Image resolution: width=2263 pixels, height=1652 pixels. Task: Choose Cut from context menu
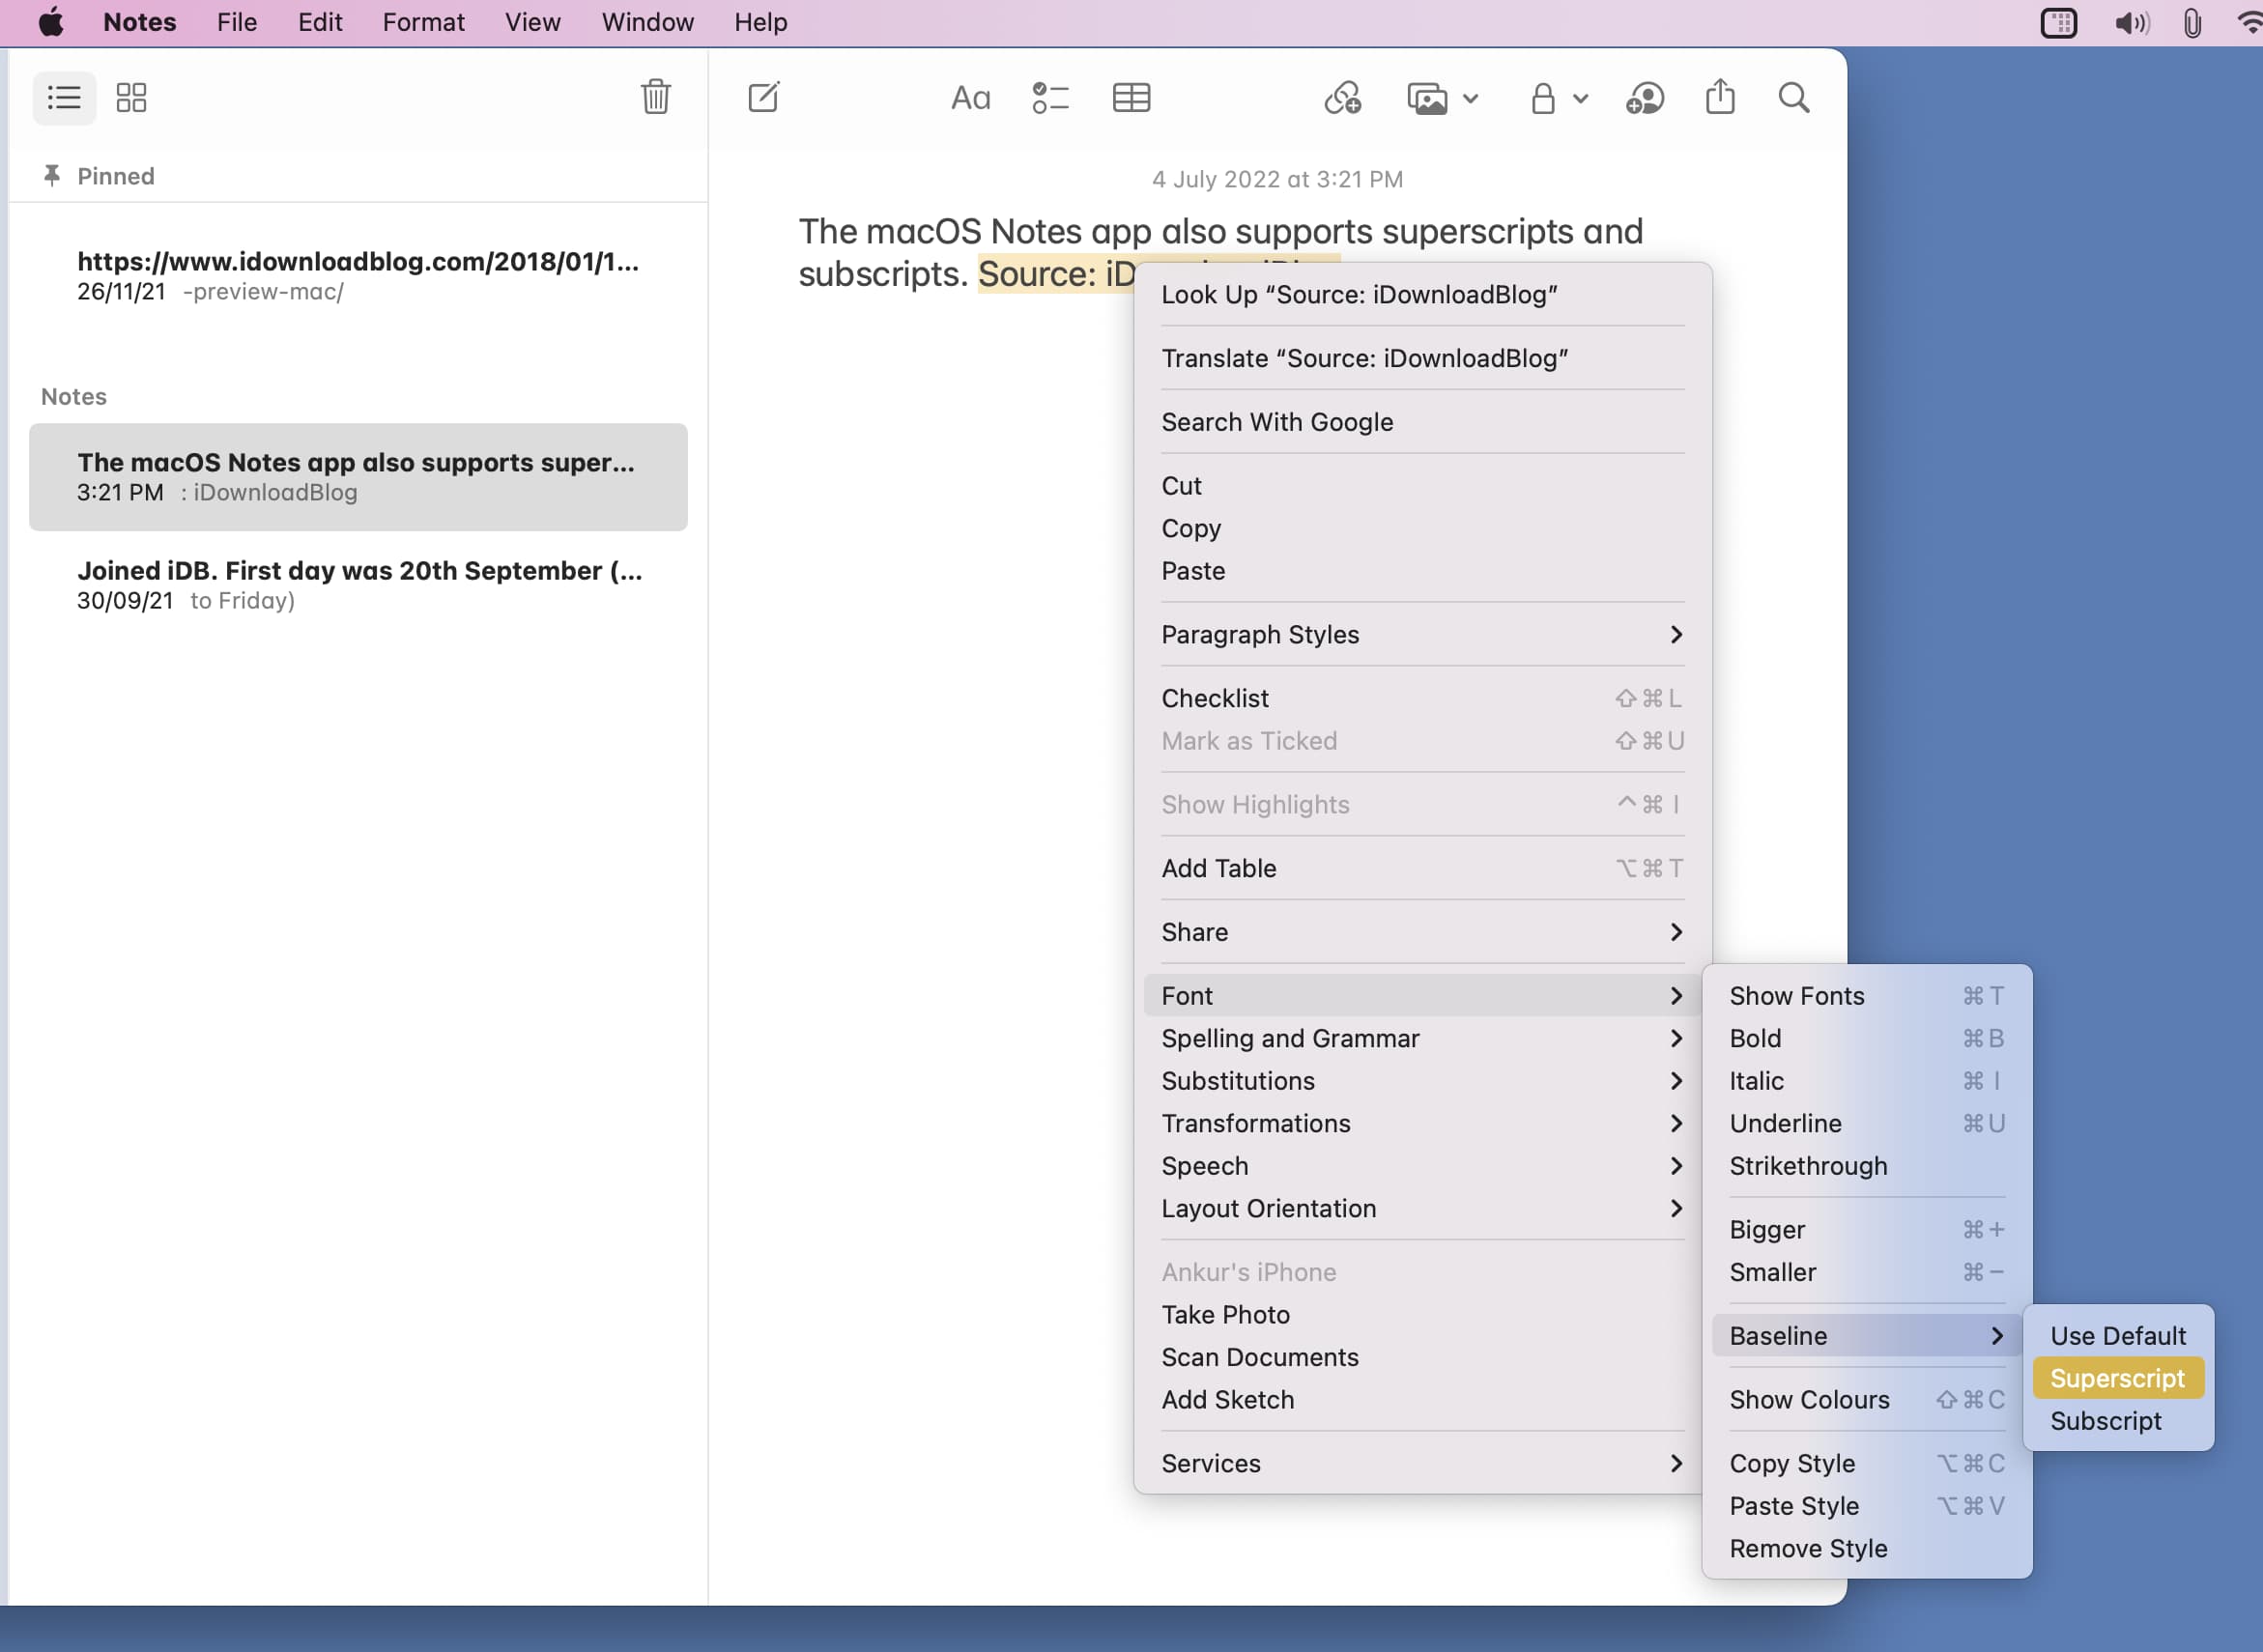1422,485
